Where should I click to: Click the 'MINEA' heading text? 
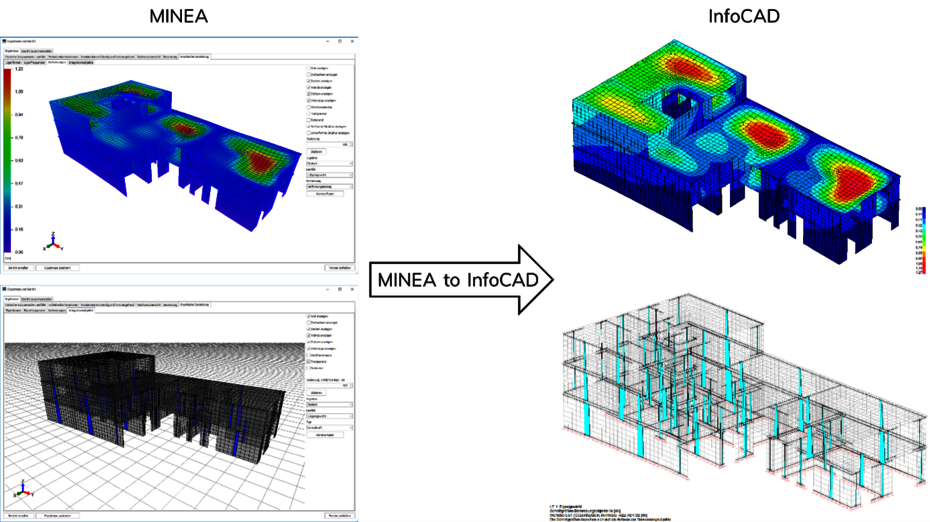(179, 16)
